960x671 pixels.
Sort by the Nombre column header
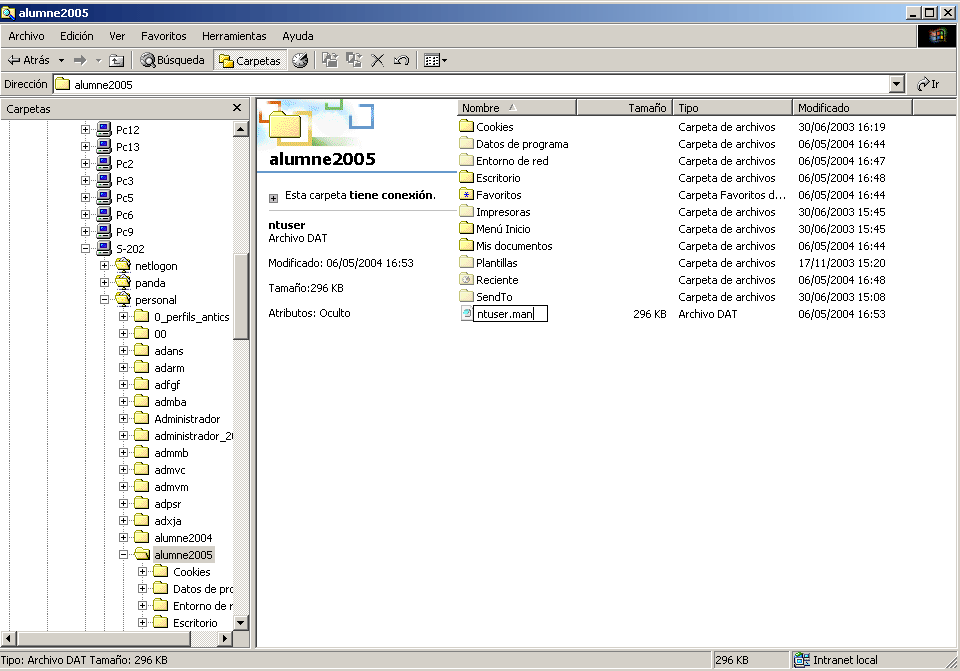[517, 108]
